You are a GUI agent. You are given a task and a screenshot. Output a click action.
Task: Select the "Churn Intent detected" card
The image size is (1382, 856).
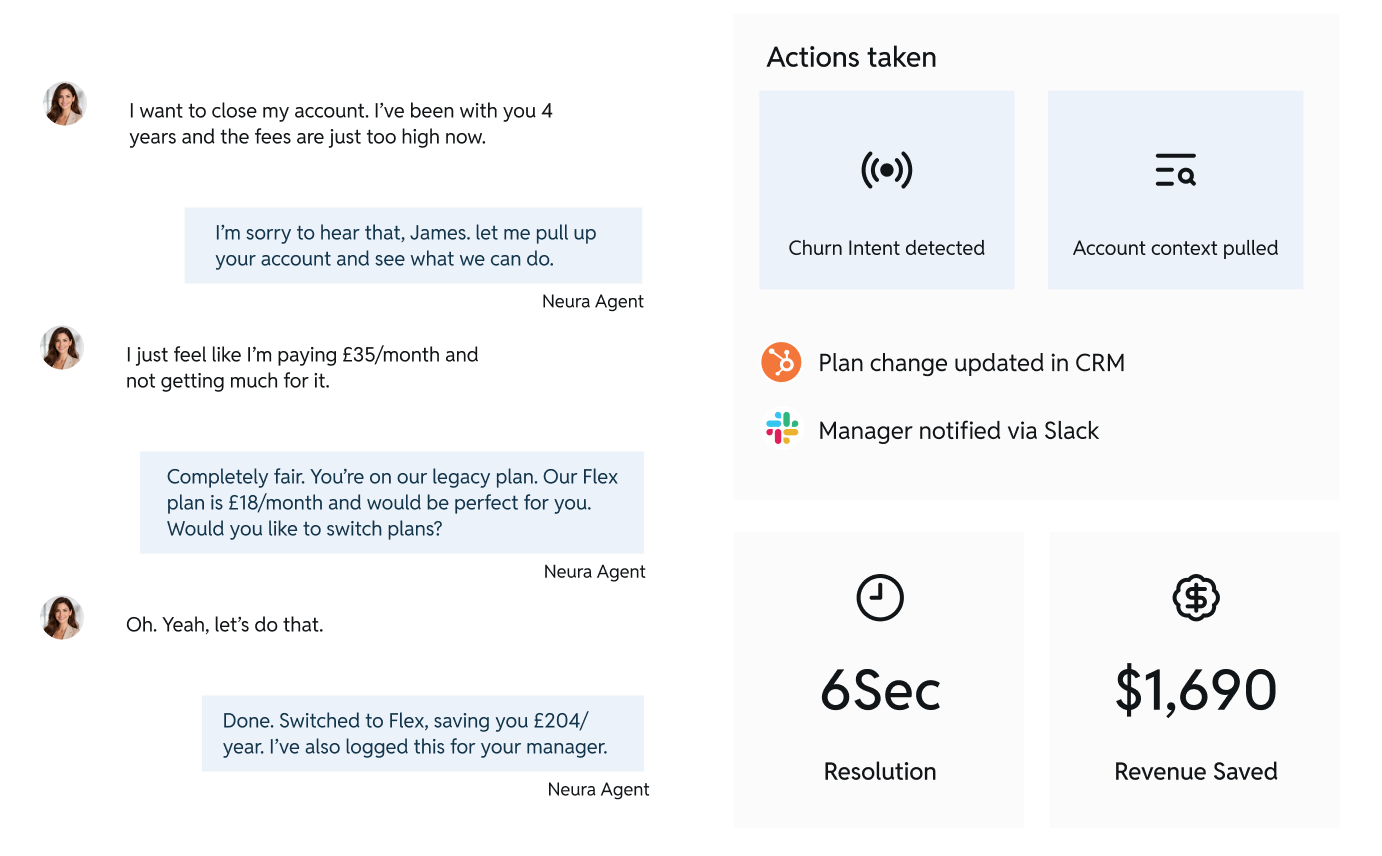point(886,190)
